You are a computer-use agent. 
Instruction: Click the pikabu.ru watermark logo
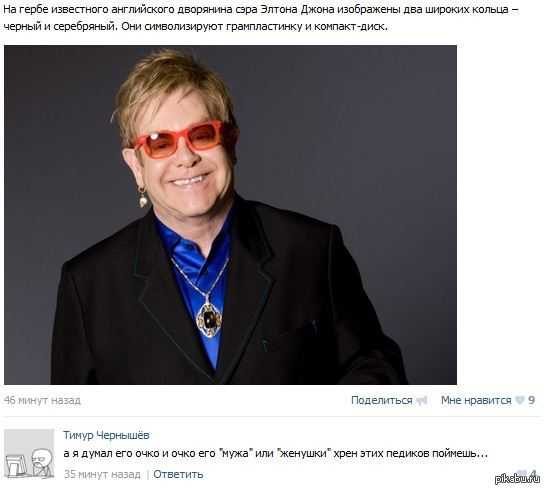[x=518, y=479]
